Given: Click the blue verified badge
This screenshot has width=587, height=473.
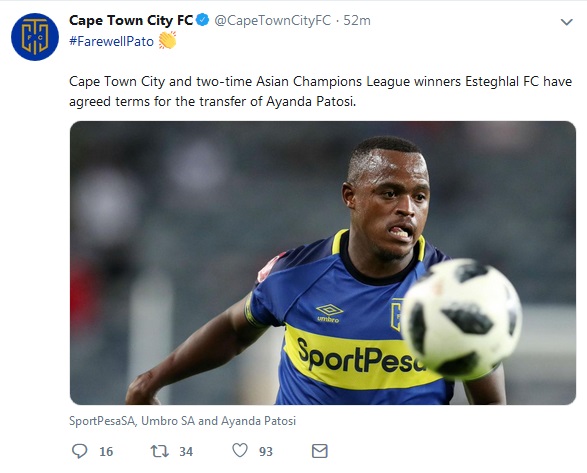Looking at the screenshot, I should click(x=203, y=20).
